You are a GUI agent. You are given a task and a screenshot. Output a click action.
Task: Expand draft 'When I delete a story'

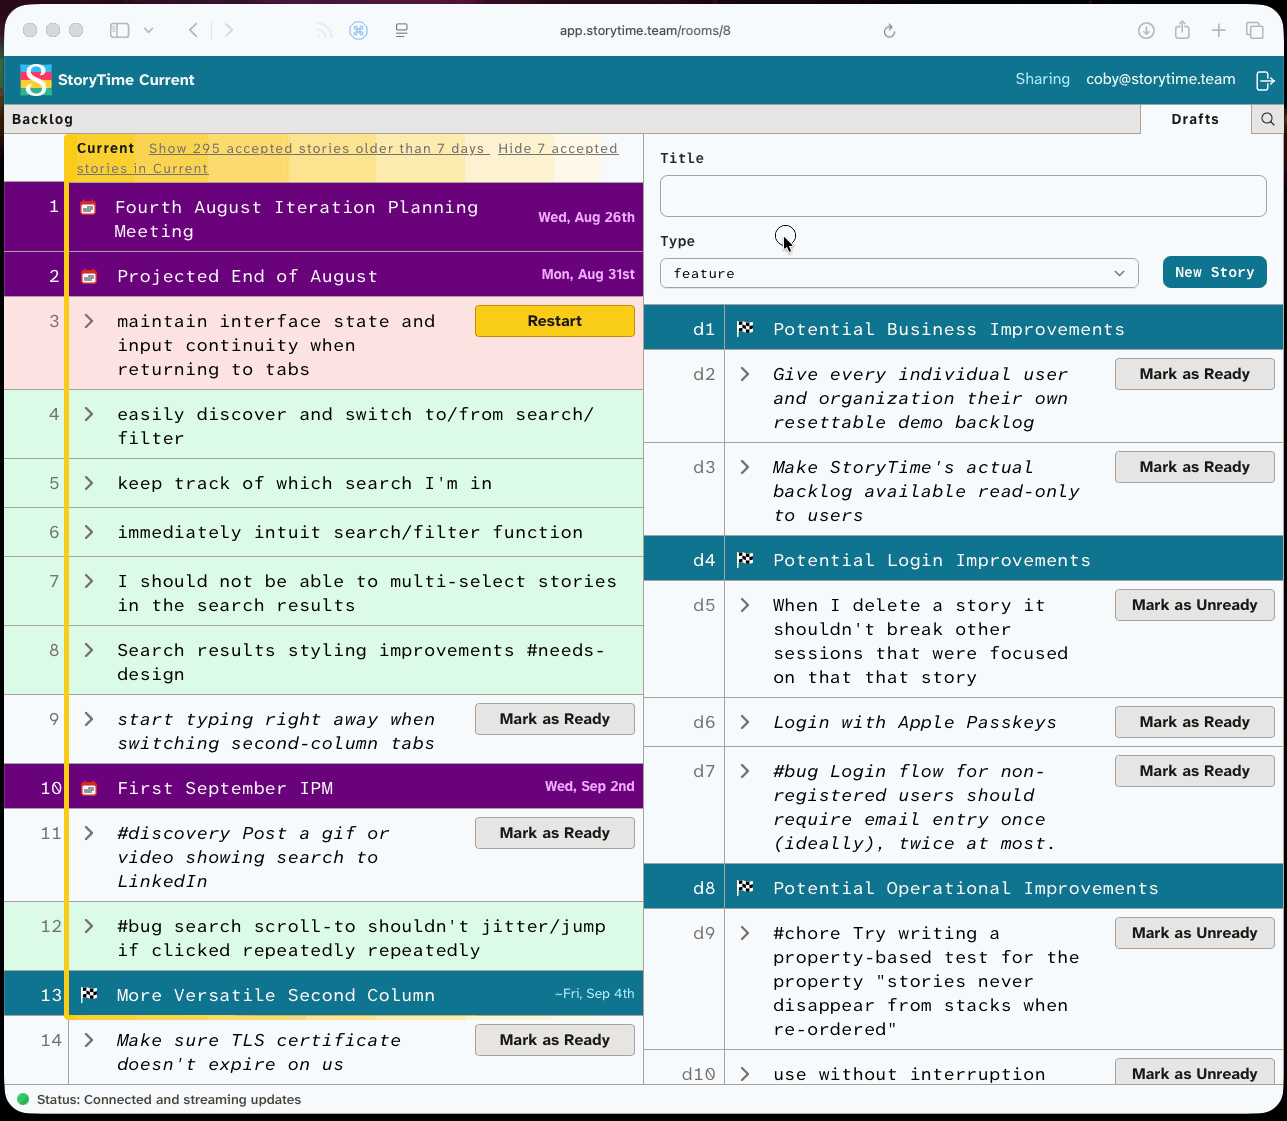click(745, 605)
